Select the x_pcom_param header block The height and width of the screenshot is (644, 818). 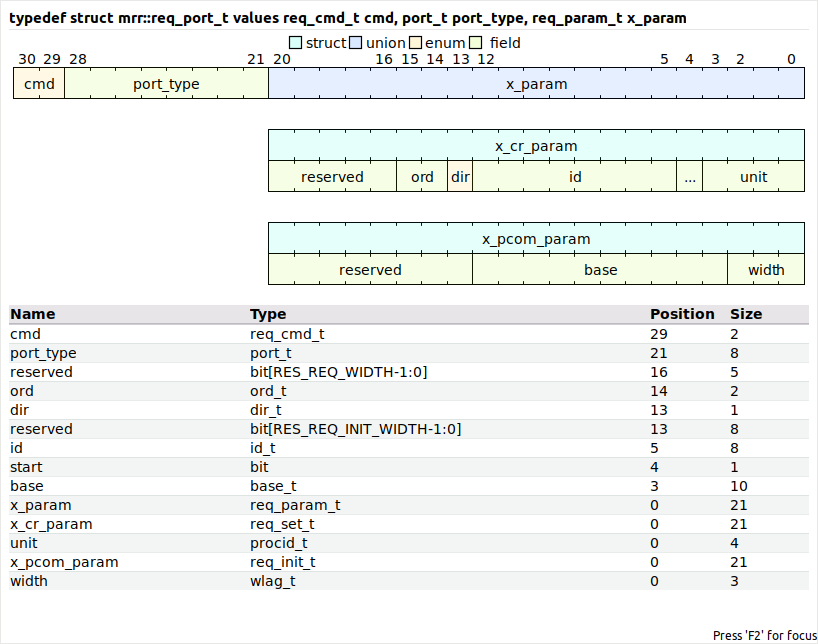(536, 239)
